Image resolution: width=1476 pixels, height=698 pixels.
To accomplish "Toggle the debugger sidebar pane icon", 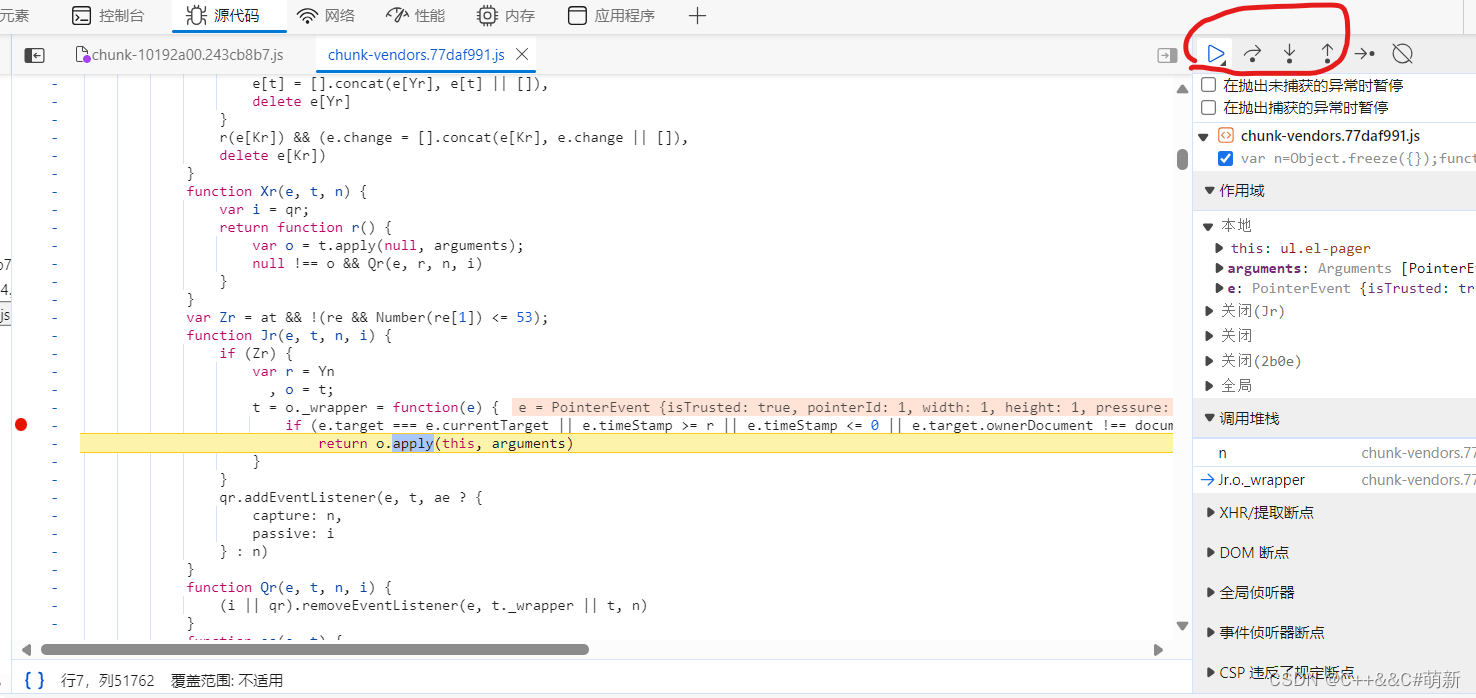I will 1167,55.
